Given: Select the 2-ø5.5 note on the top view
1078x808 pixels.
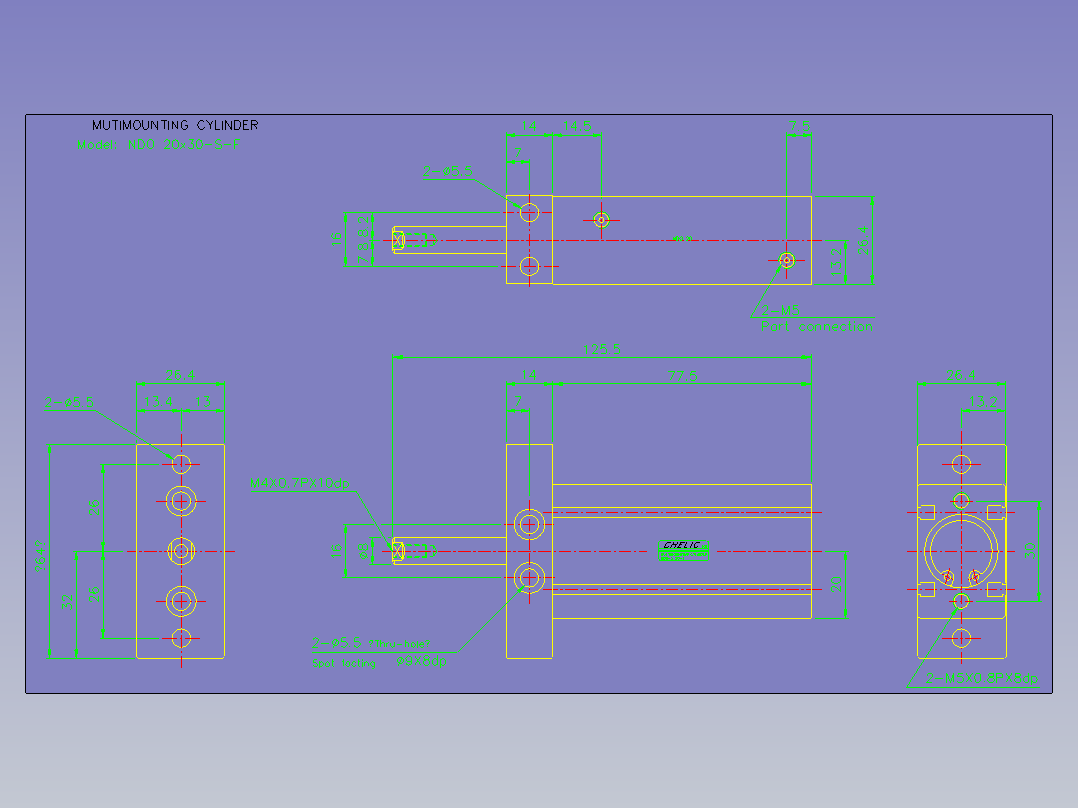Looking at the screenshot, I should tap(448, 171).
